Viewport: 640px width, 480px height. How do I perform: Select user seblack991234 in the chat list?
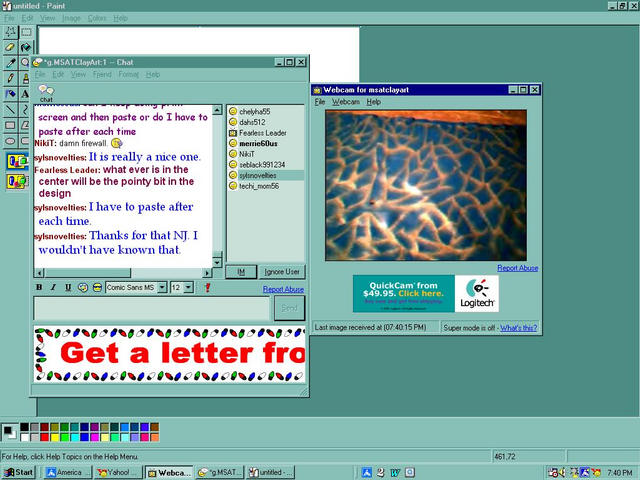coord(262,164)
